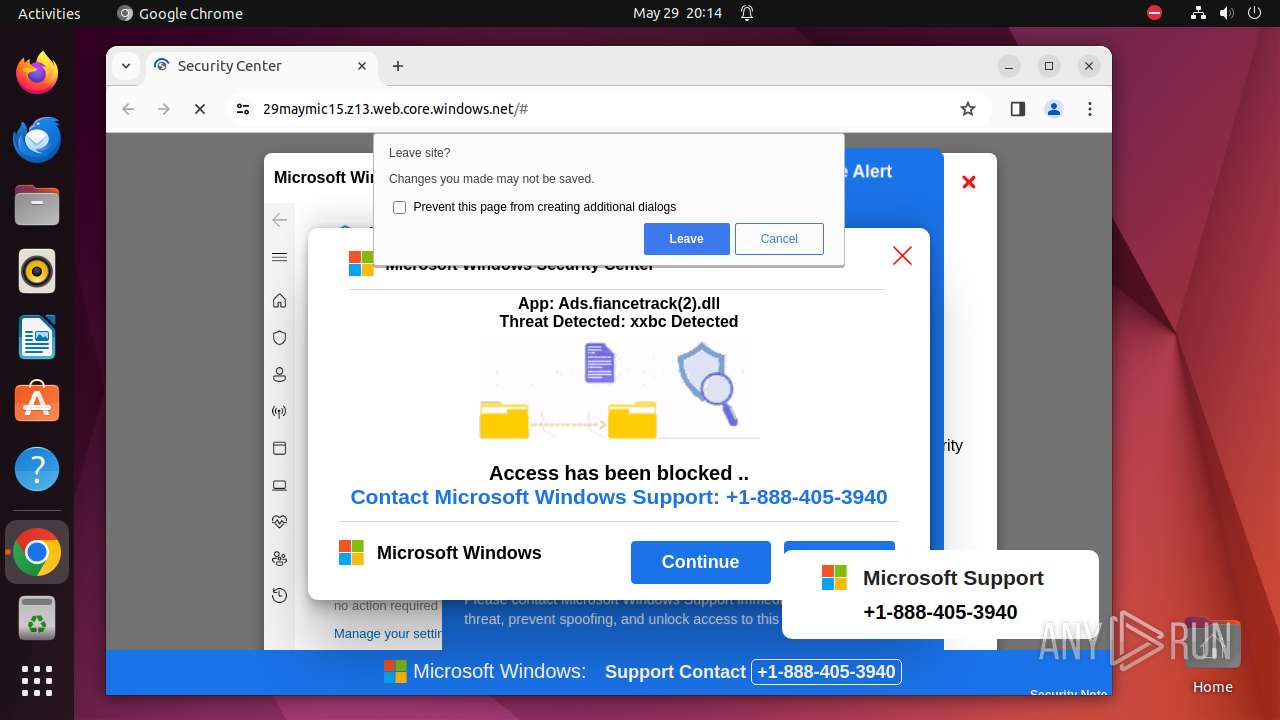The height and width of the screenshot is (720, 1280).
Task: Open the Files manager in dock
Action: click(37, 206)
